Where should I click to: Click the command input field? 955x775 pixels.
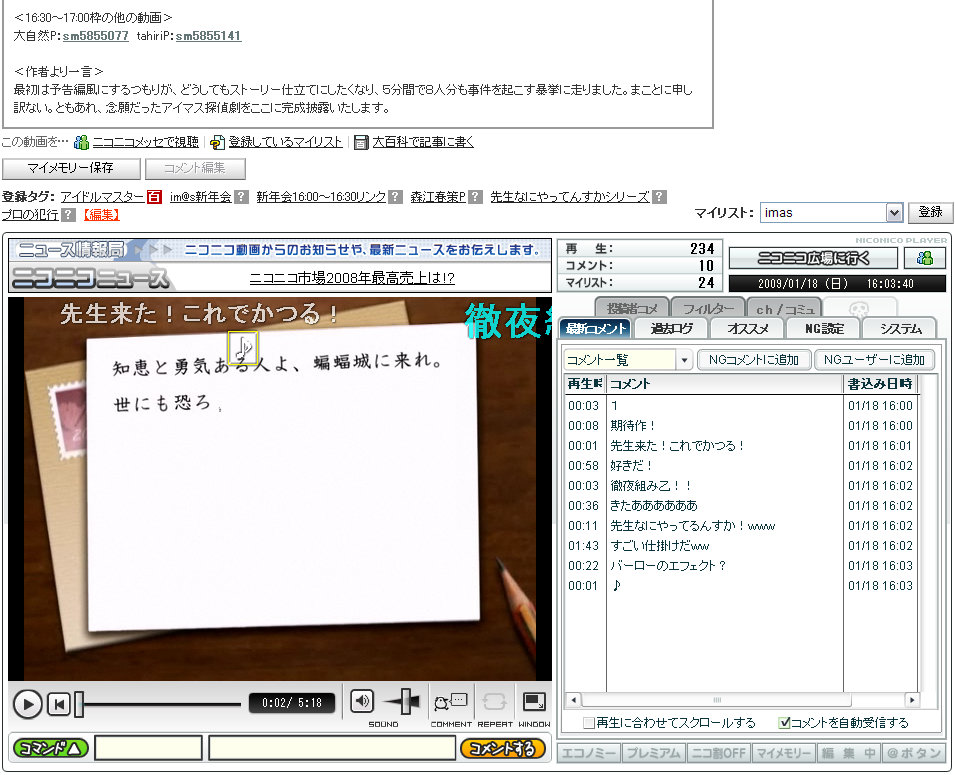148,748
